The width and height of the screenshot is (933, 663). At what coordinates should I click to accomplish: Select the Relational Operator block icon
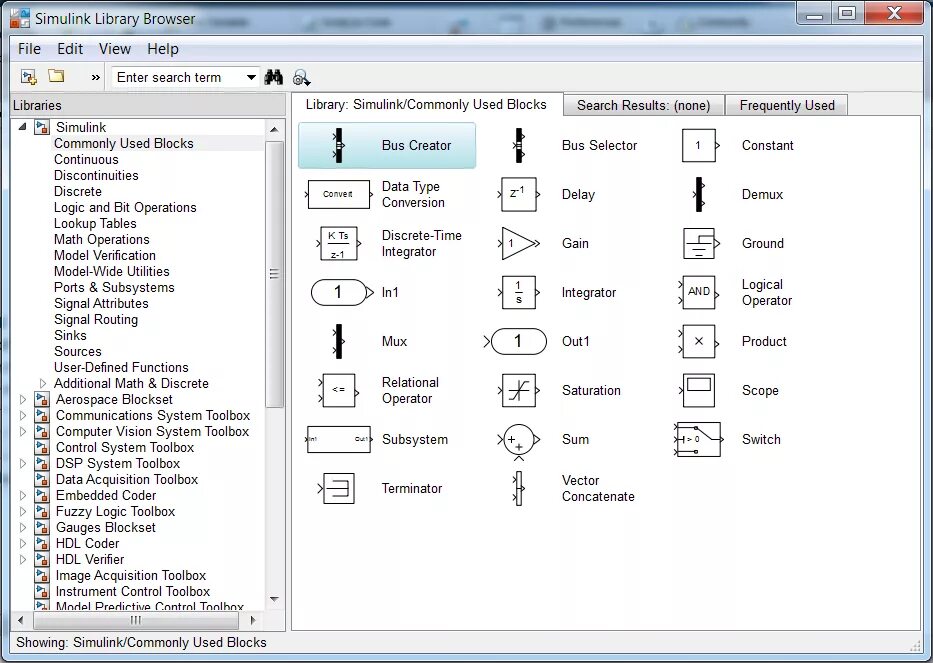coord(339,390)
